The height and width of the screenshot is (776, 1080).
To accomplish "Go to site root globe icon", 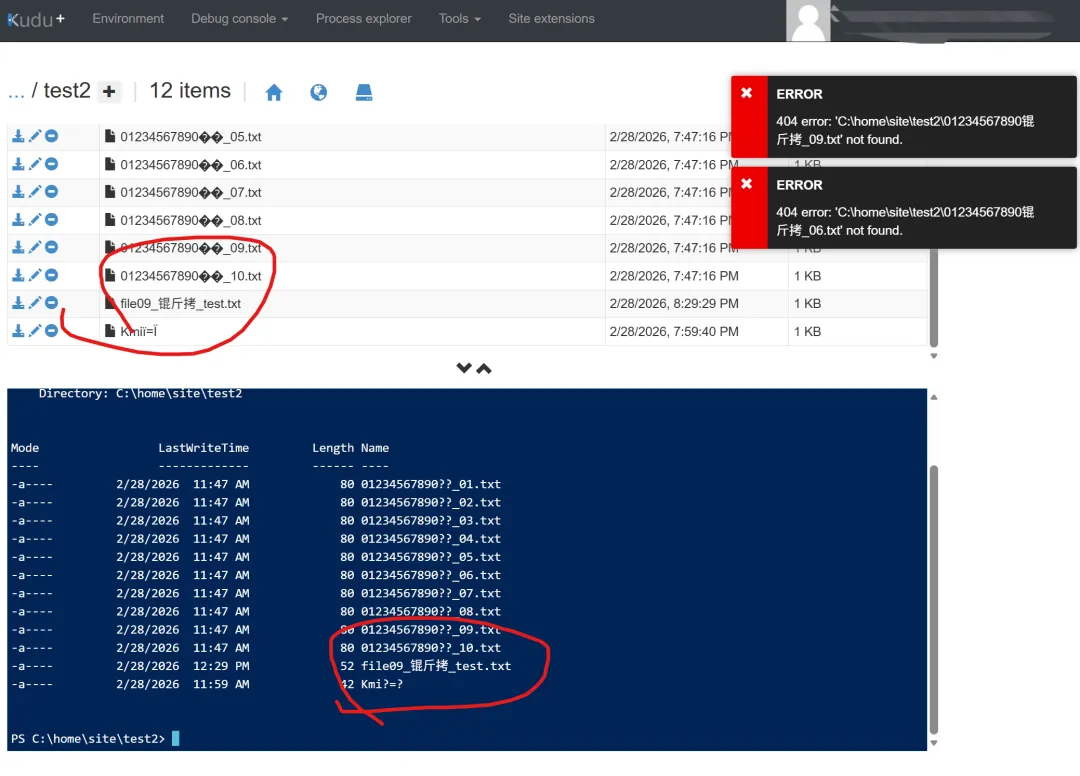I will pyautogui.click(x=318, y=92).
